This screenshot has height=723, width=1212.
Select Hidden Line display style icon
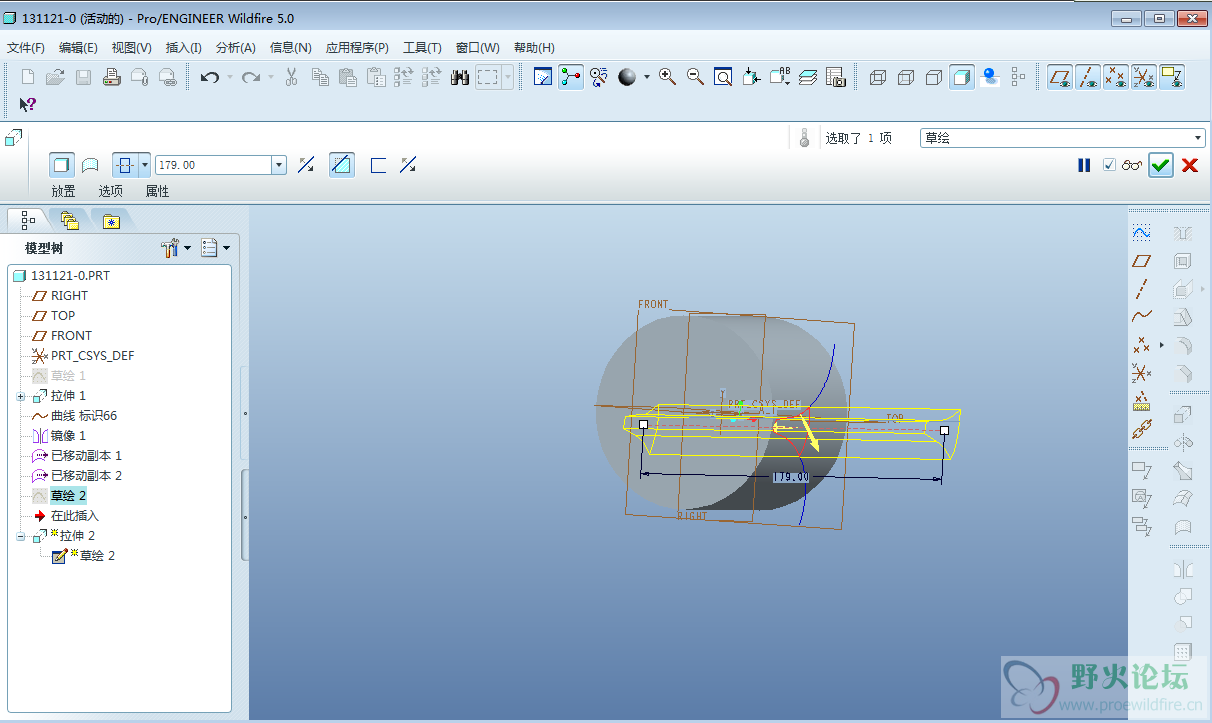906,77
